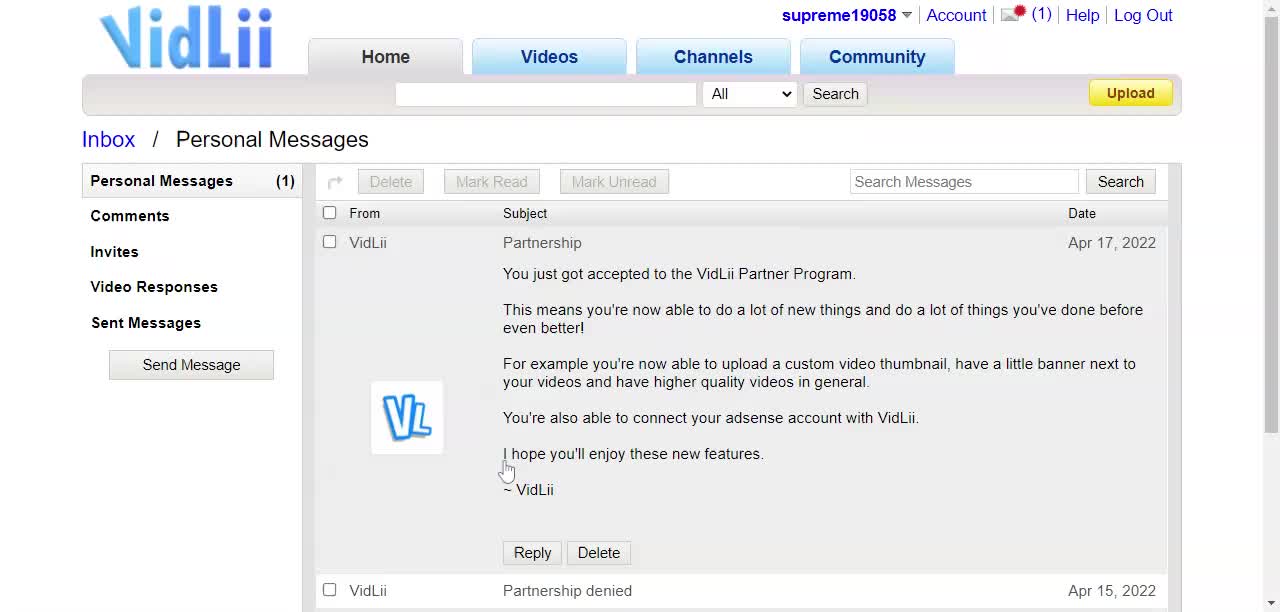
Task: Open the Invites inbox section
Action: [x=114, y=252]
